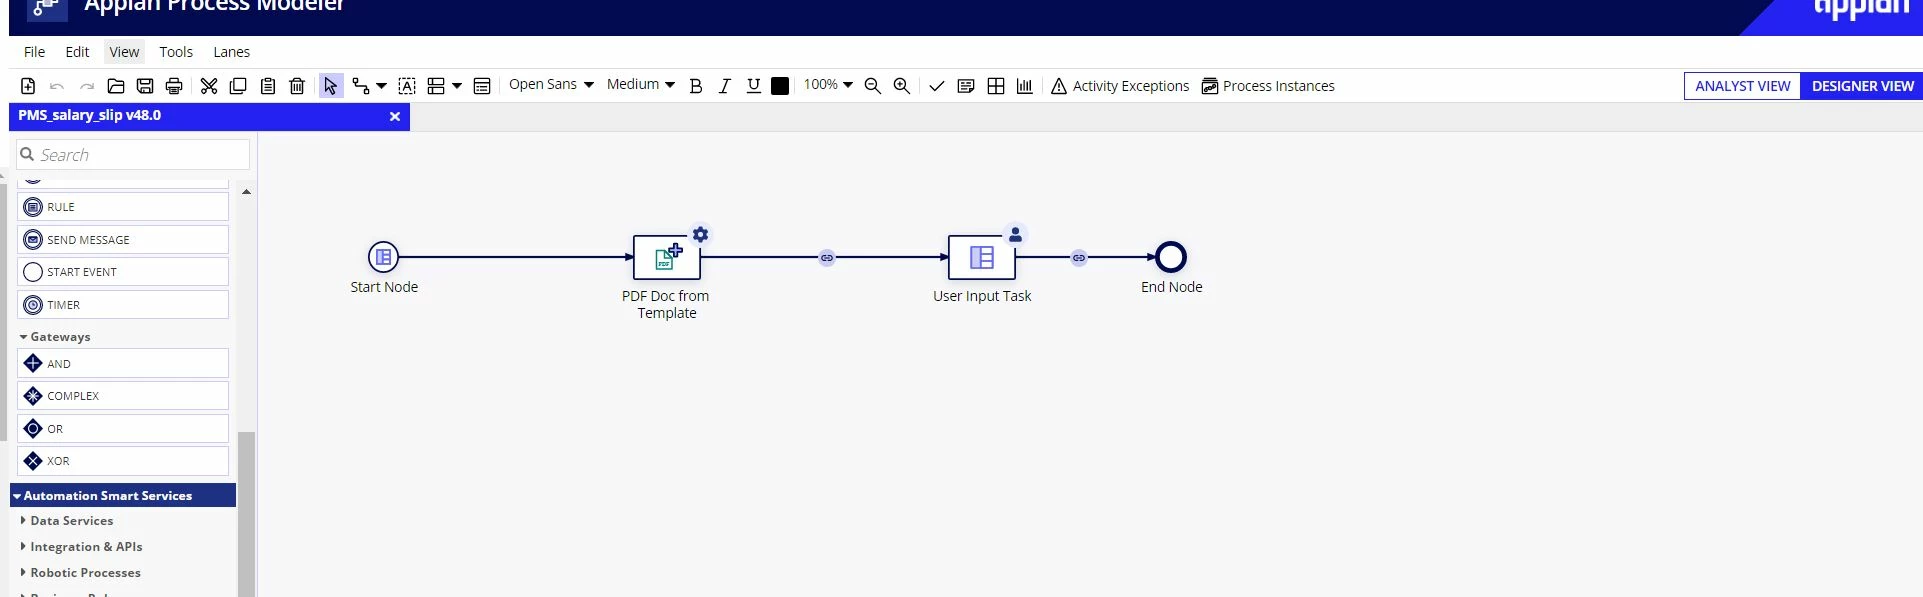Select the End Node on canvas
Image resolution: width=1923 pixels, height=597 pixels.
point(1171,257)
